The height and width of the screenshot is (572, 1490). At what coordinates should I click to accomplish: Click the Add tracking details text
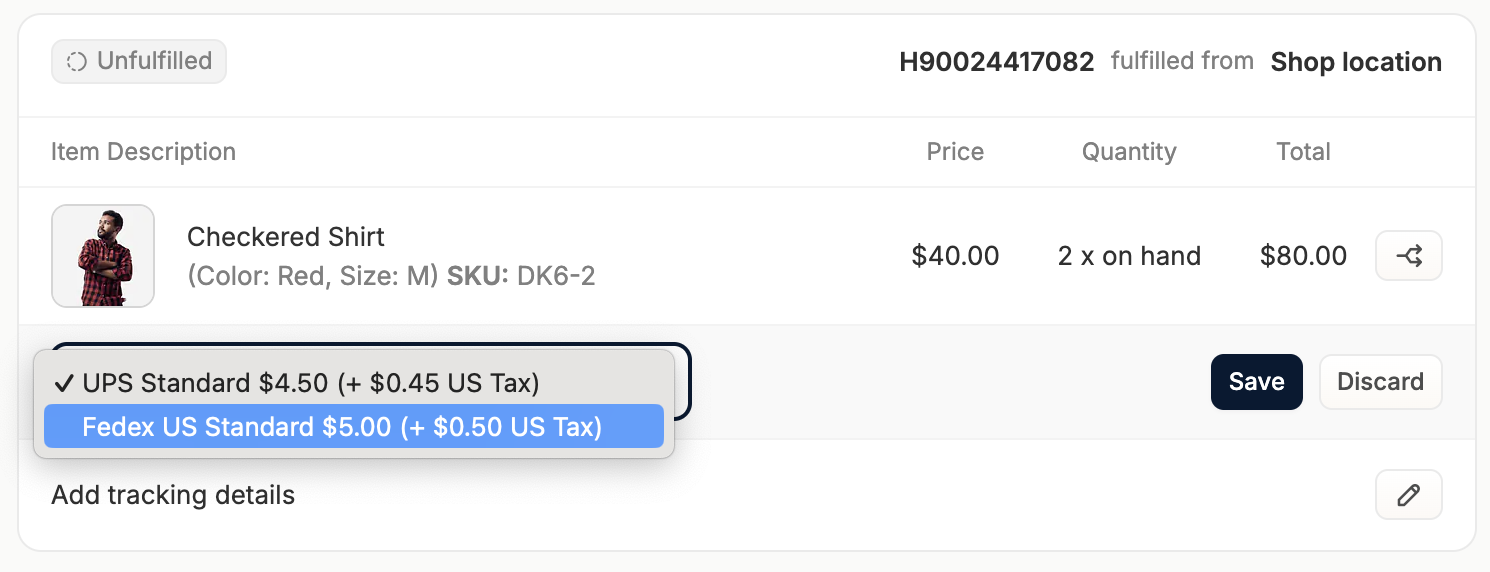point(173,495)
